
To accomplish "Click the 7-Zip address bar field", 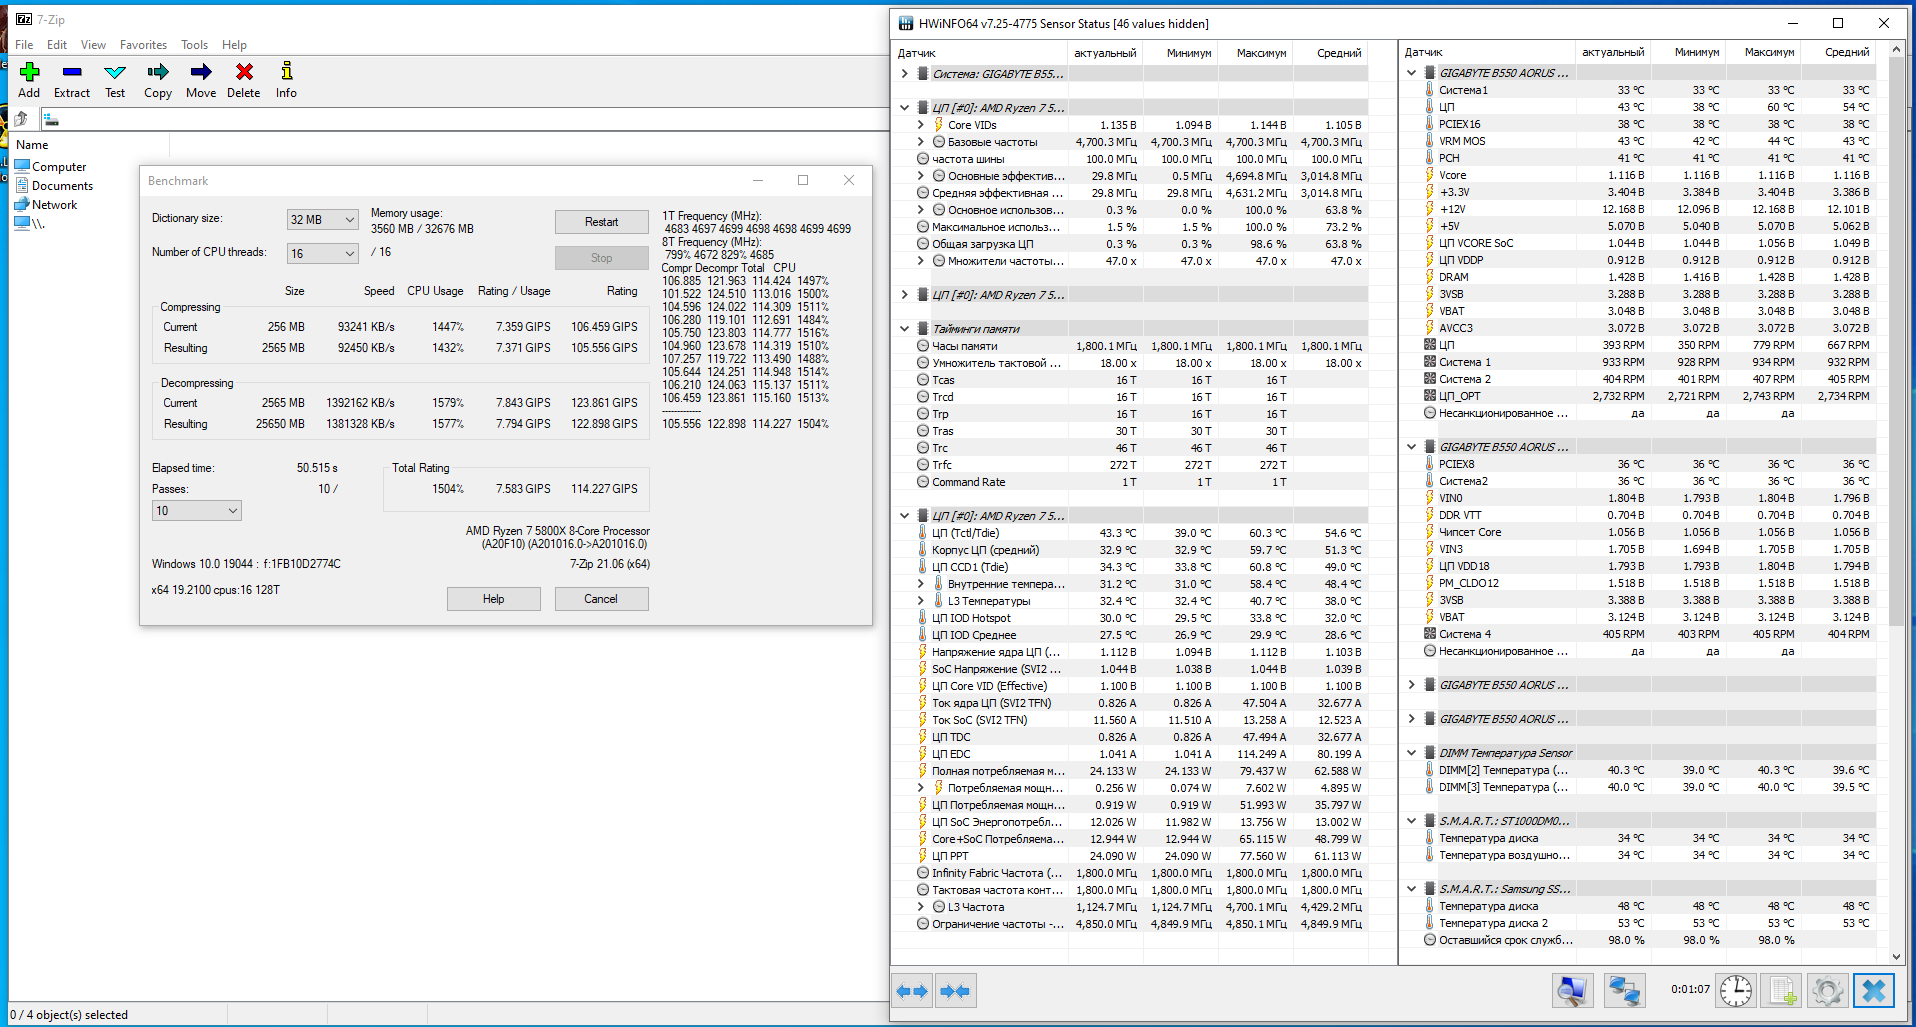I will [x=465, y=120].
